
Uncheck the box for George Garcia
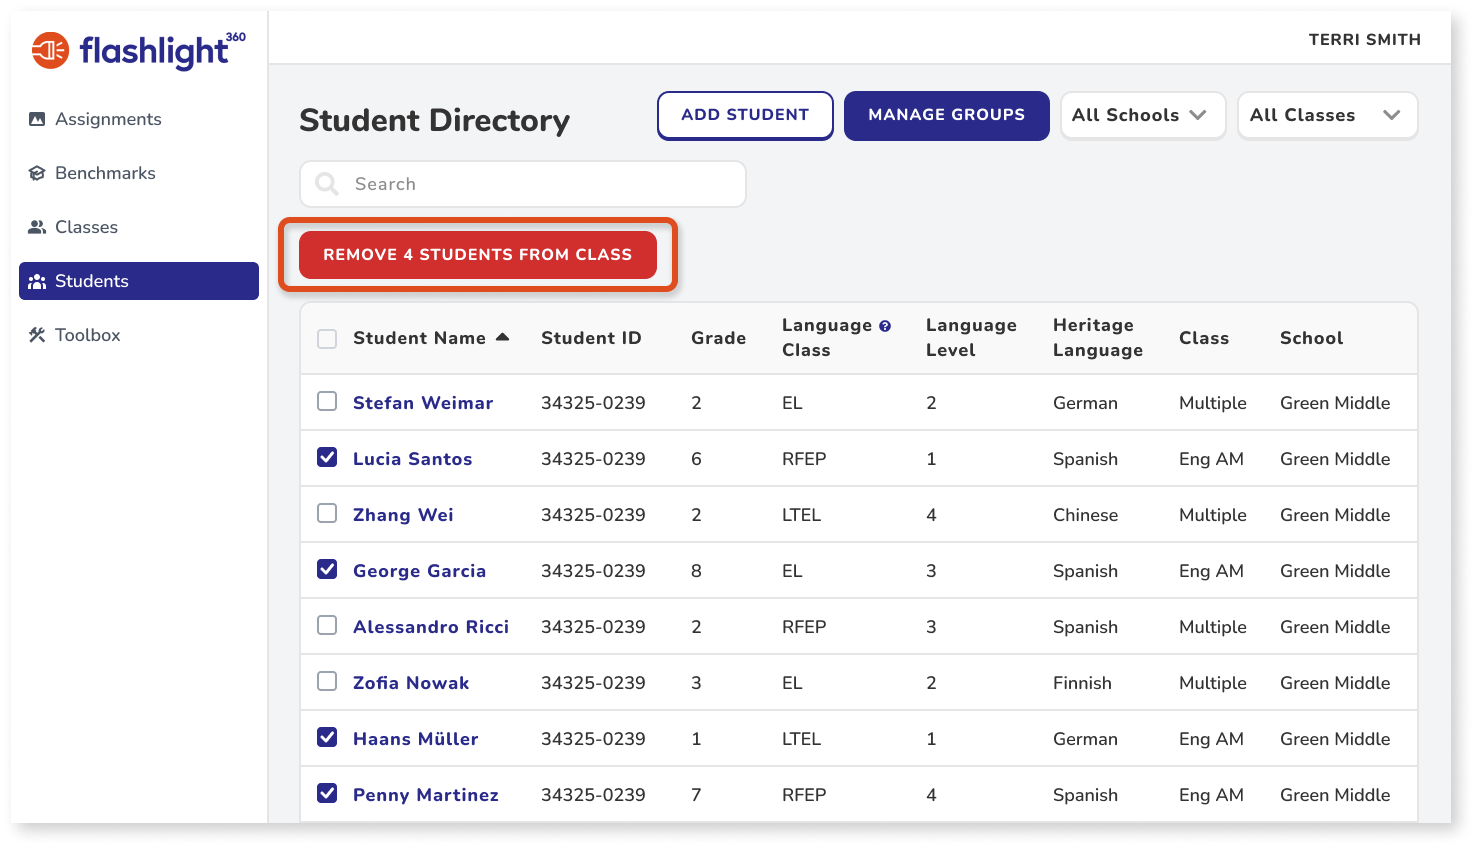point(327,569)
